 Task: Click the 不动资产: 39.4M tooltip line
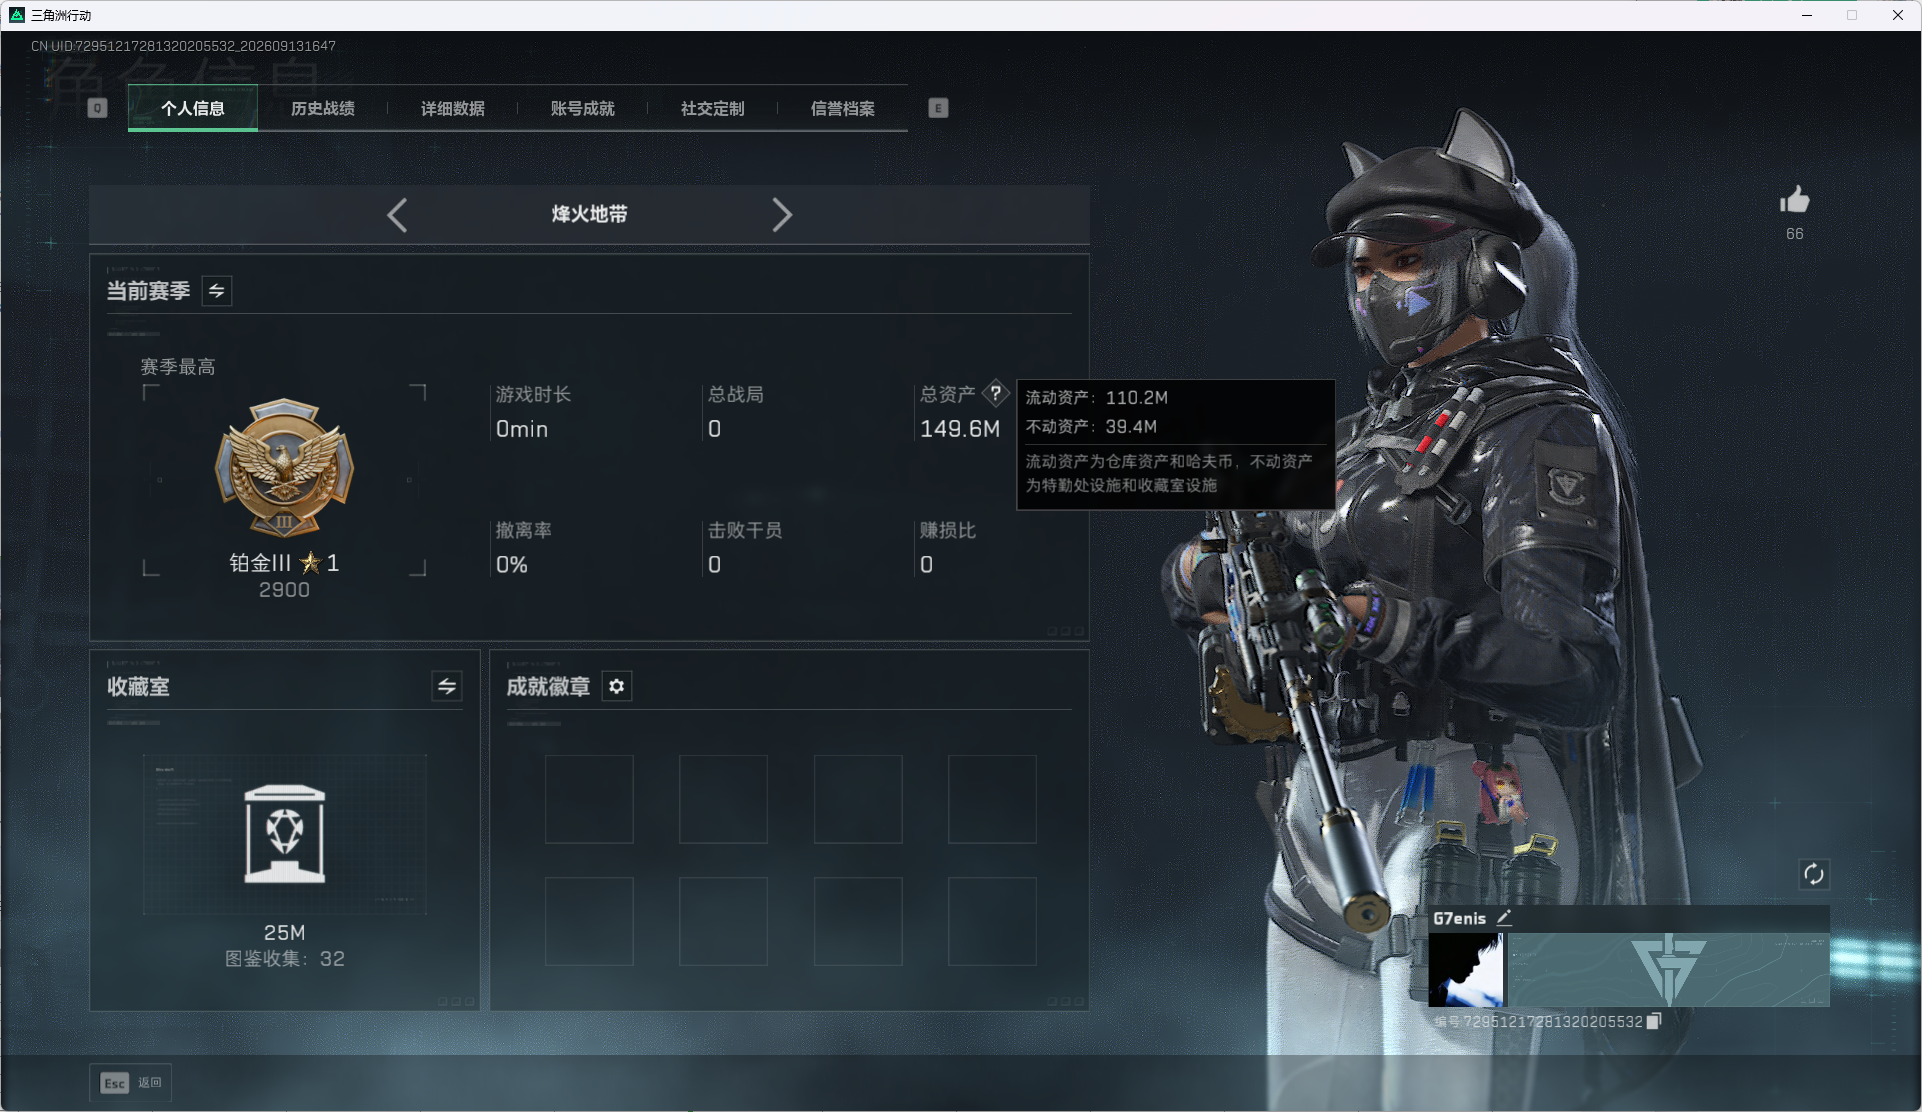pyautogui.click(x=1092, y=427)
